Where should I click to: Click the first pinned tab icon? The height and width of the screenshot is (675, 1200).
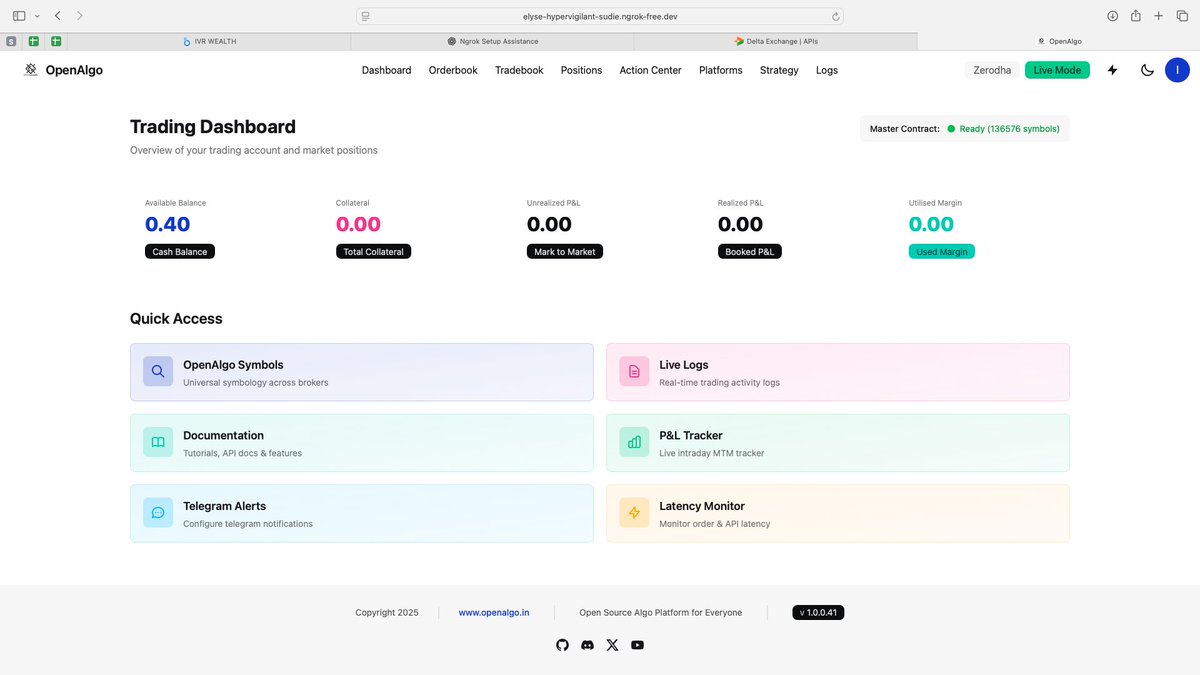pos(11,41)
